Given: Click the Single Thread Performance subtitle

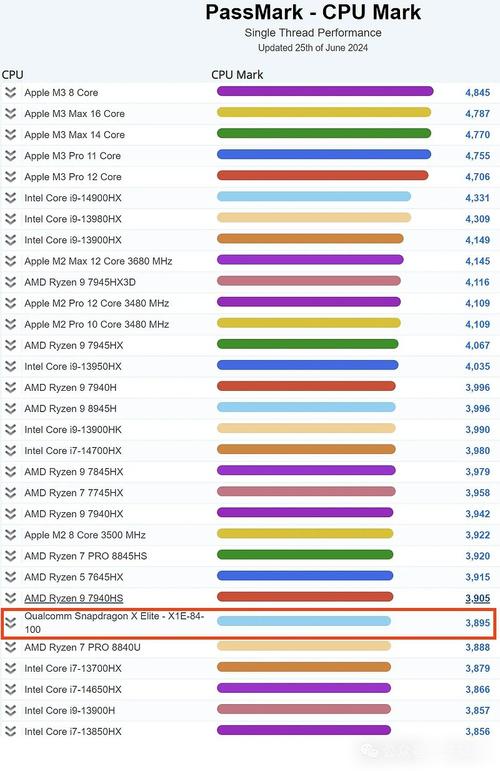Looking at the screenshot, I should pos(313,33).
